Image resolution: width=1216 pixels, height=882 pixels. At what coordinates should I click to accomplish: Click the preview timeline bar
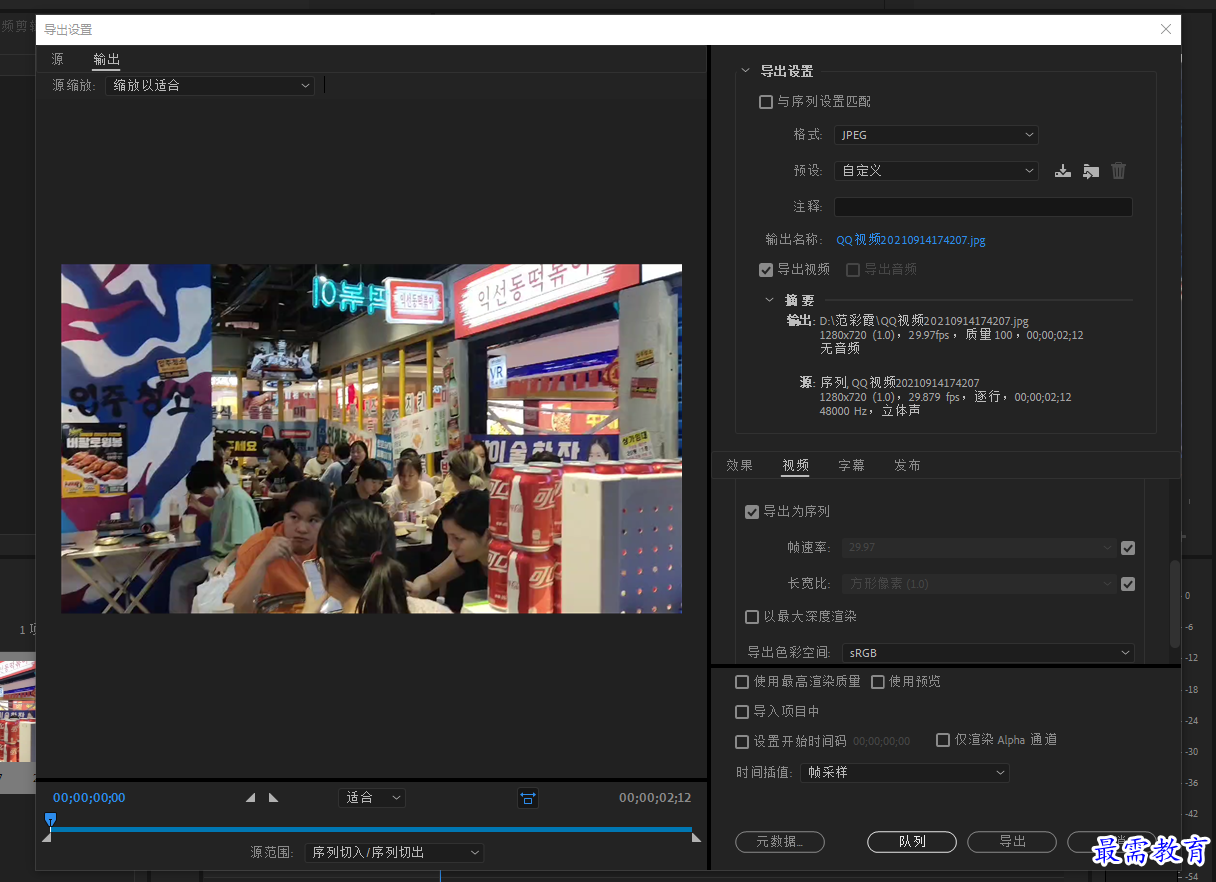click(x=371, y=829)
